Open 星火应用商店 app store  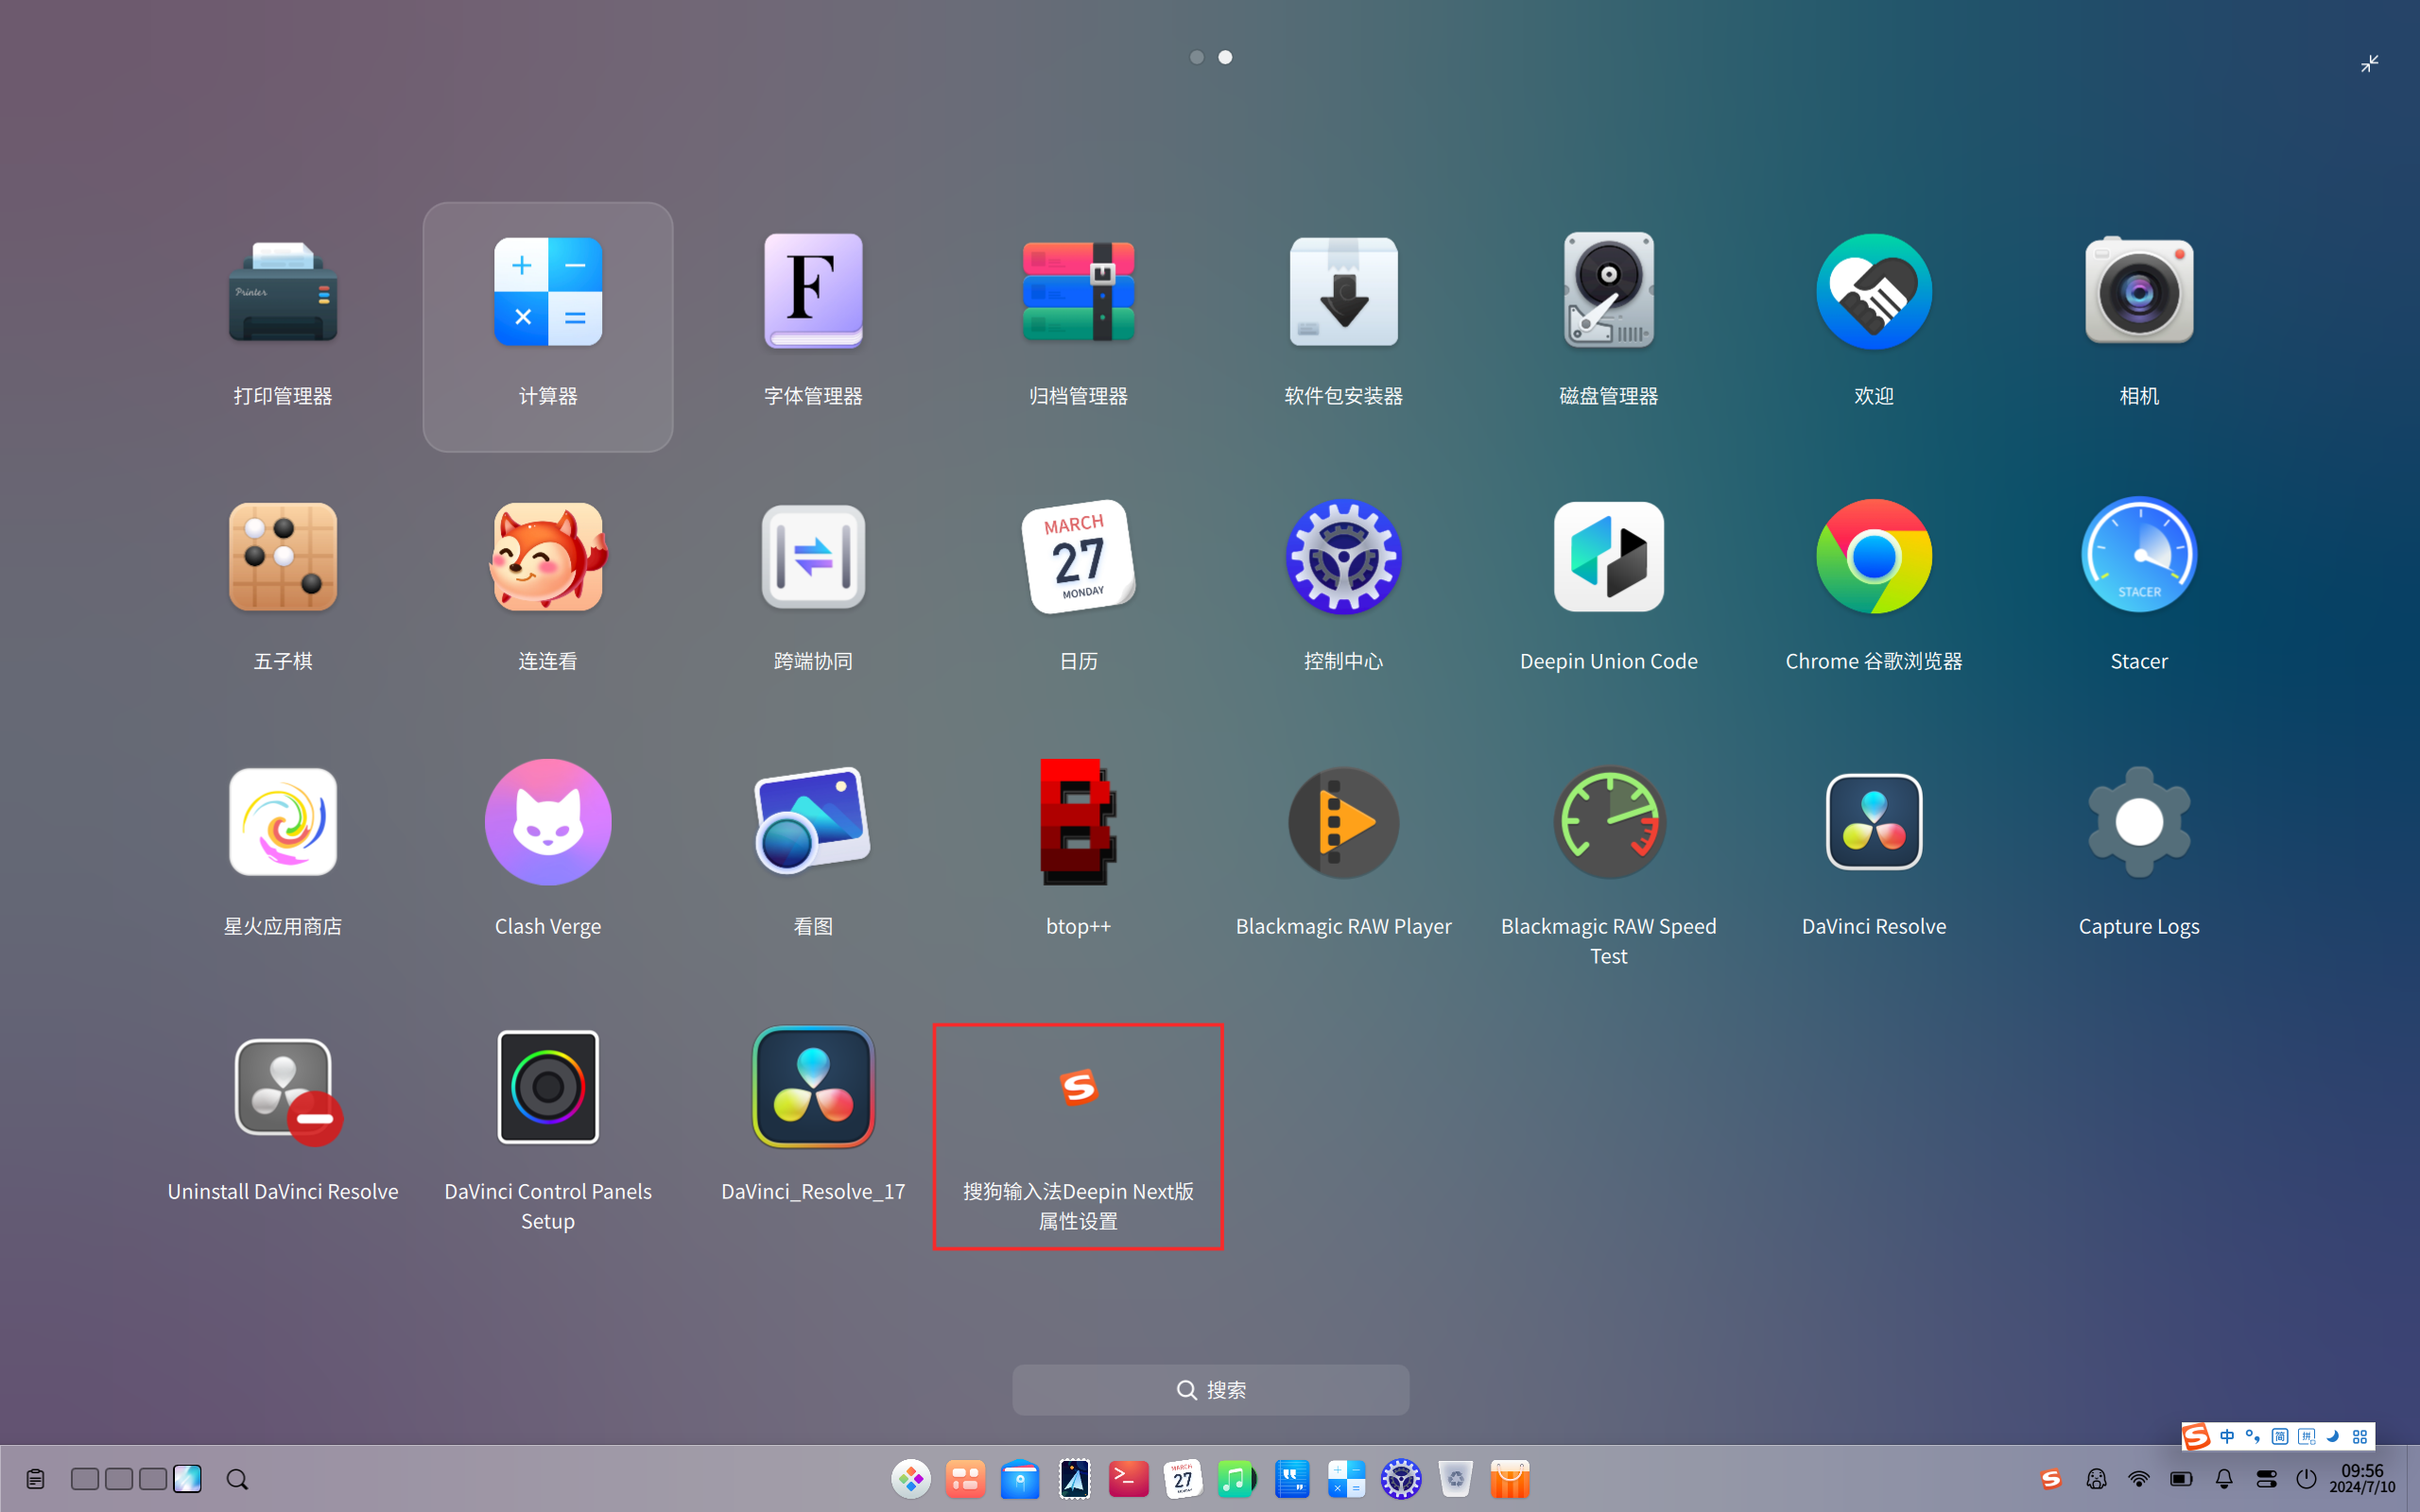pyautogui.click(x=283, y=852)
